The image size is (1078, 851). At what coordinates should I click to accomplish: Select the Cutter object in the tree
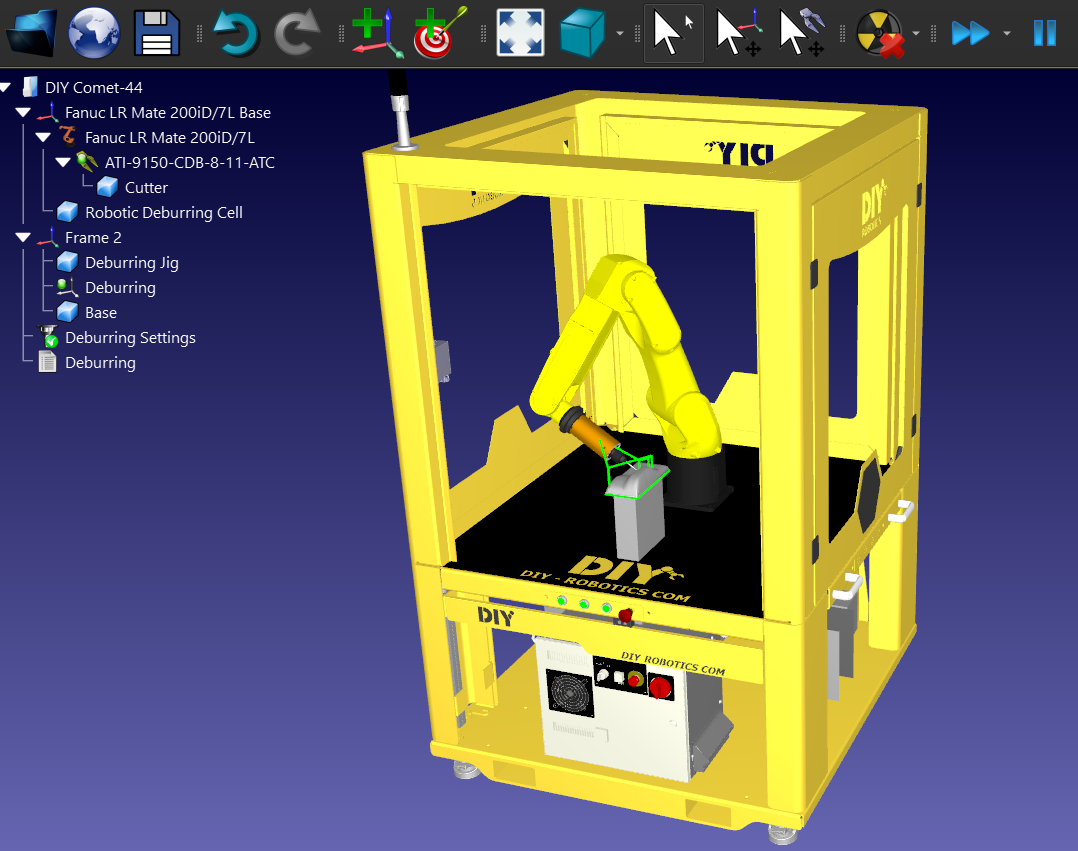(146, 188)
